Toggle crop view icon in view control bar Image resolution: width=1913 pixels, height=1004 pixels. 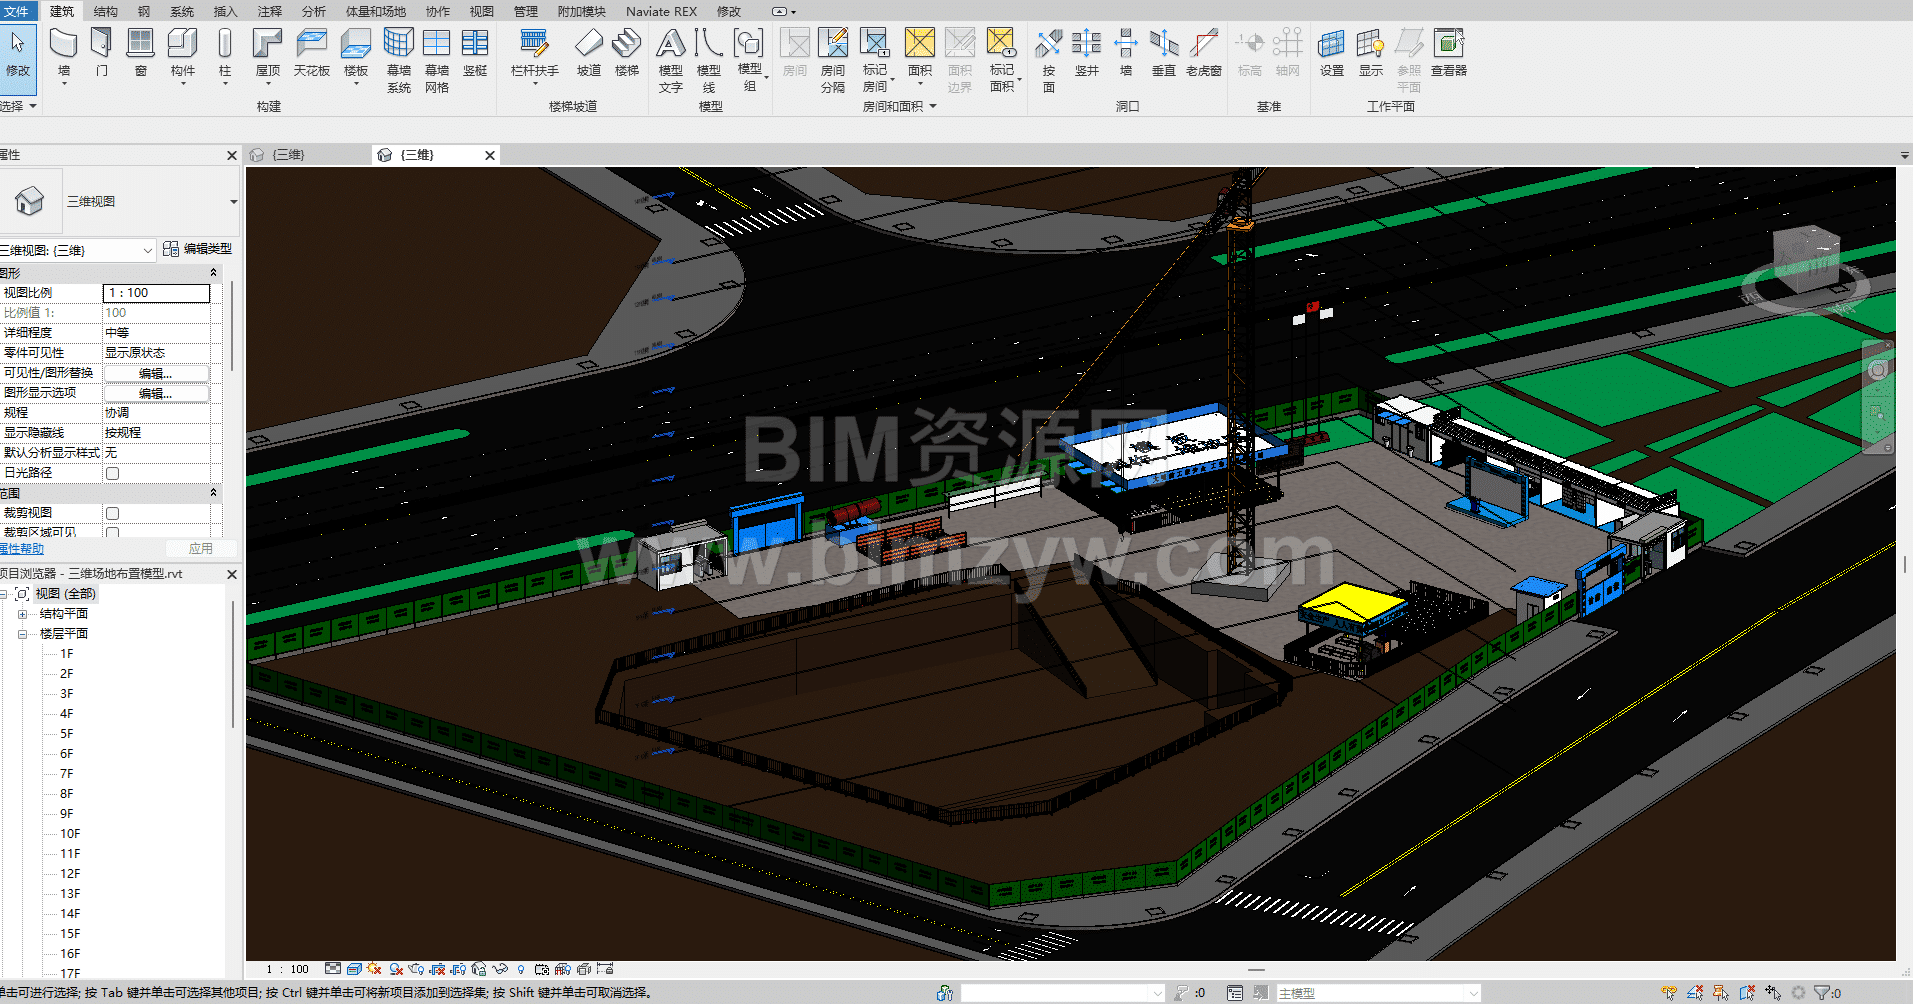click(x=437, y=969)
